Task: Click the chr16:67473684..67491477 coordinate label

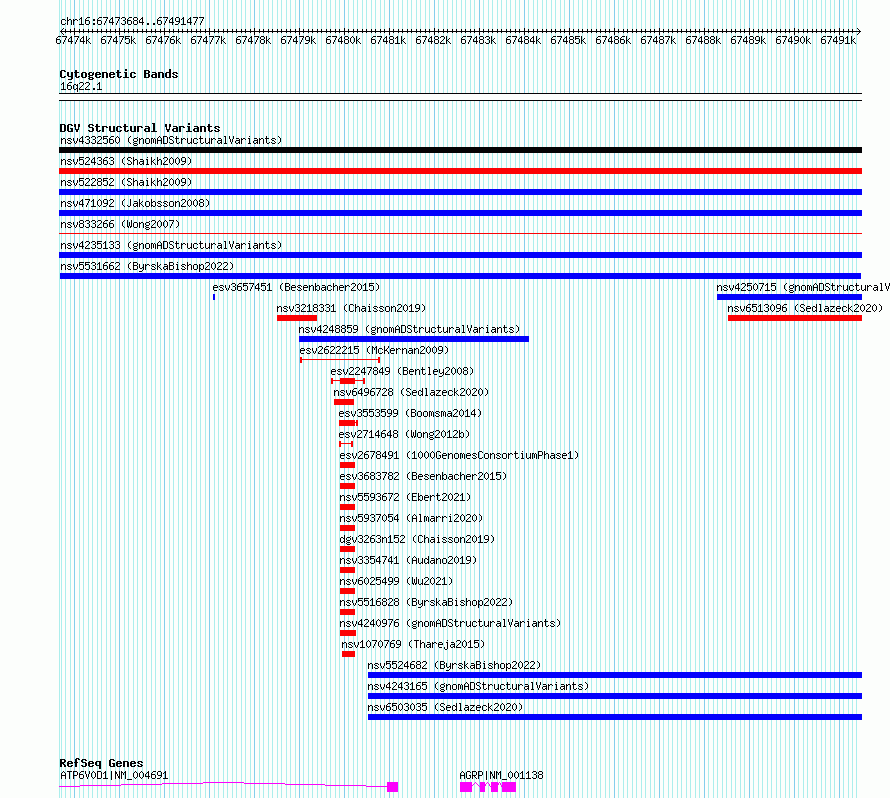Action: [x=132, y=21]
